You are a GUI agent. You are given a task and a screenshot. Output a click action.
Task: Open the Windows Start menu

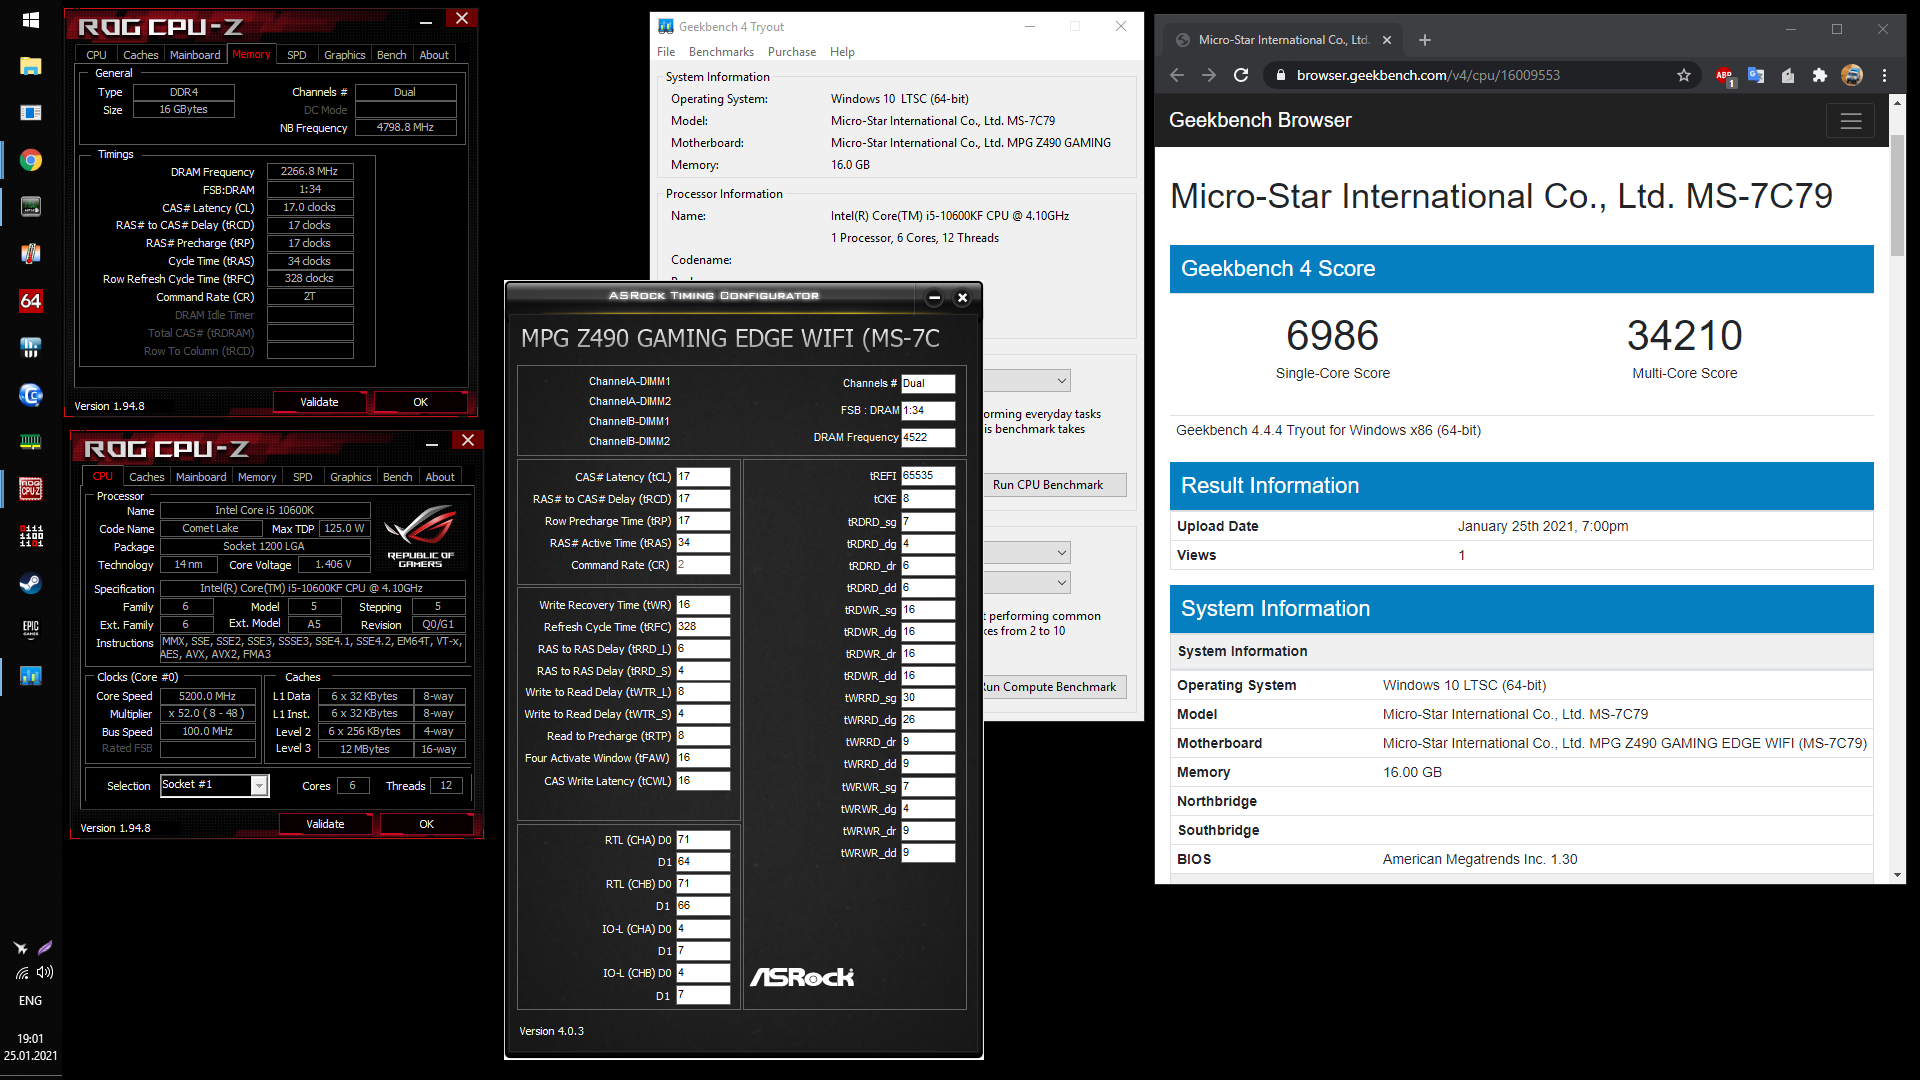pos(30,20)
